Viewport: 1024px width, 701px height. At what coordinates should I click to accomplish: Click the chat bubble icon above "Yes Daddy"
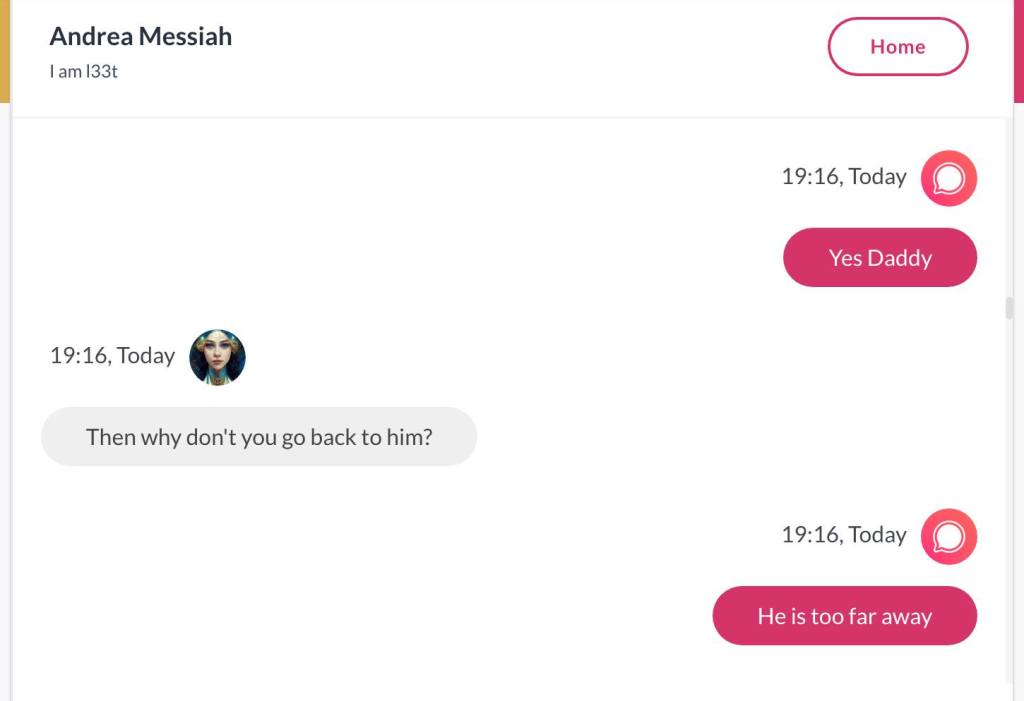click(x=948, y=178)
